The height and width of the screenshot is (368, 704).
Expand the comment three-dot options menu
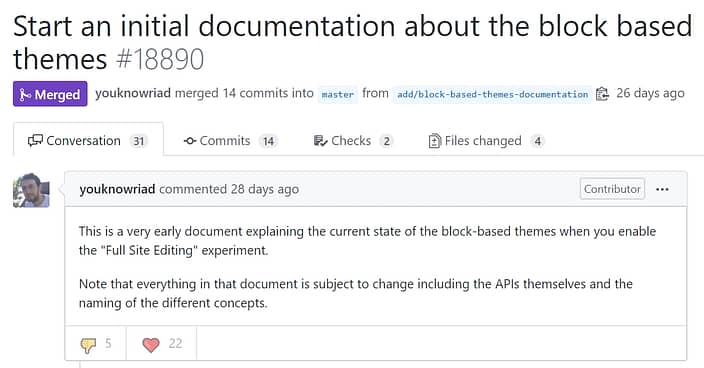point(662,189)
